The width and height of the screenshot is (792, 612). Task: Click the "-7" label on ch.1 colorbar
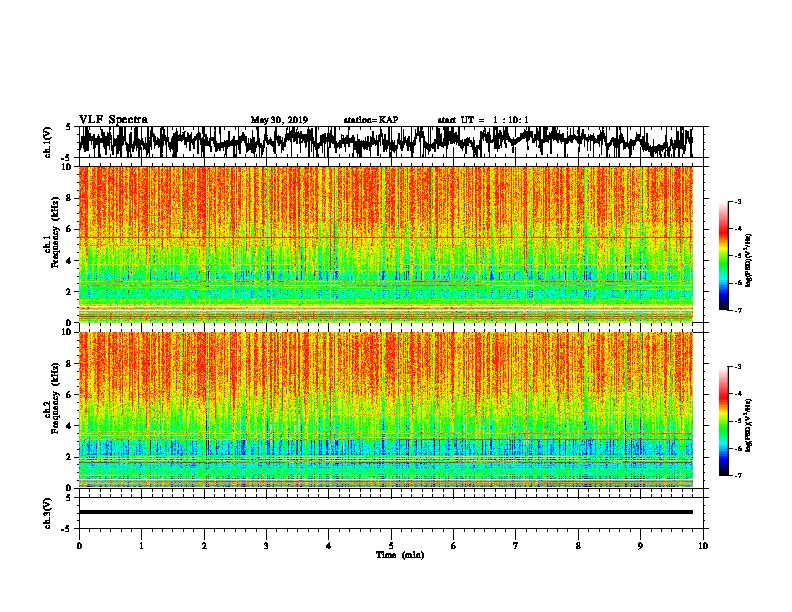coord(737,310)
